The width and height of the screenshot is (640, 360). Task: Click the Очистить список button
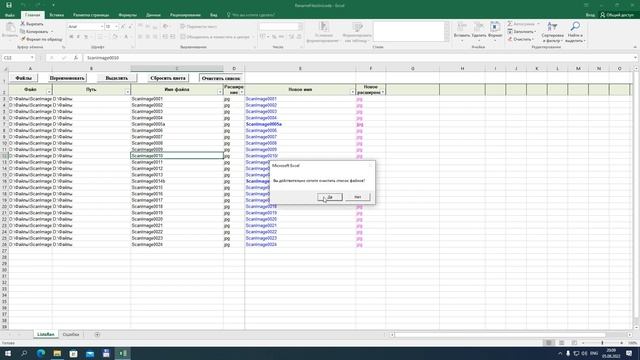[221, 78]
